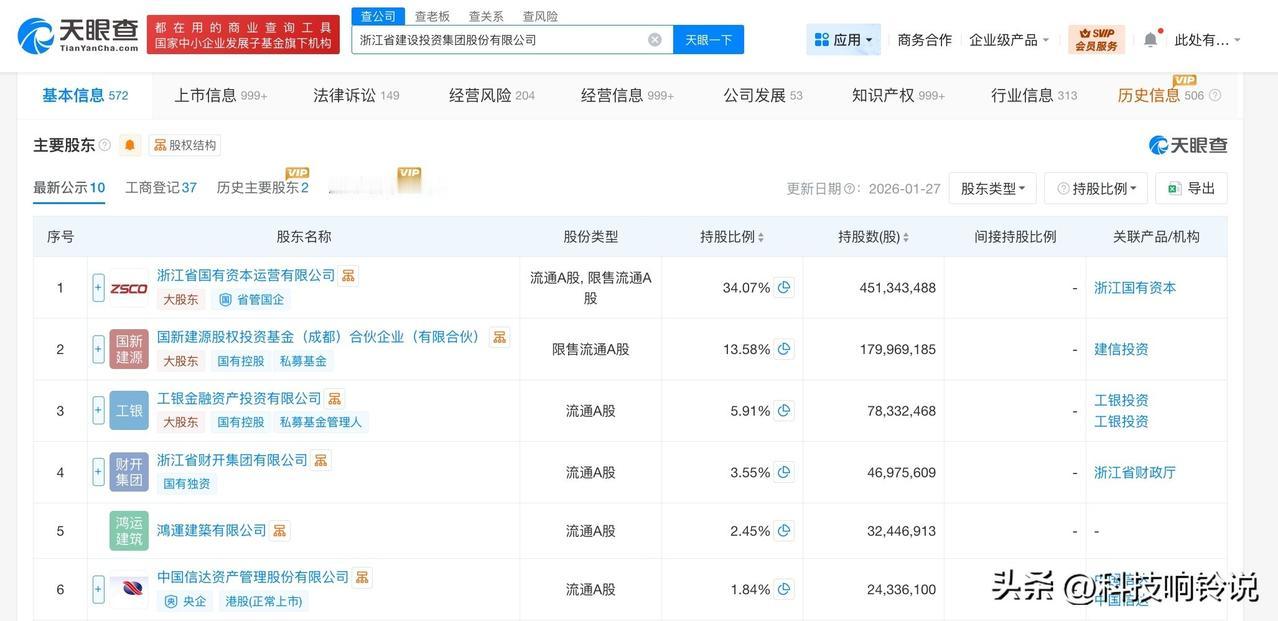This screenshot has width=1278, height=621.
Task: Open the 鸿运建筑 logo tile
Action: [x=129, y=531]
